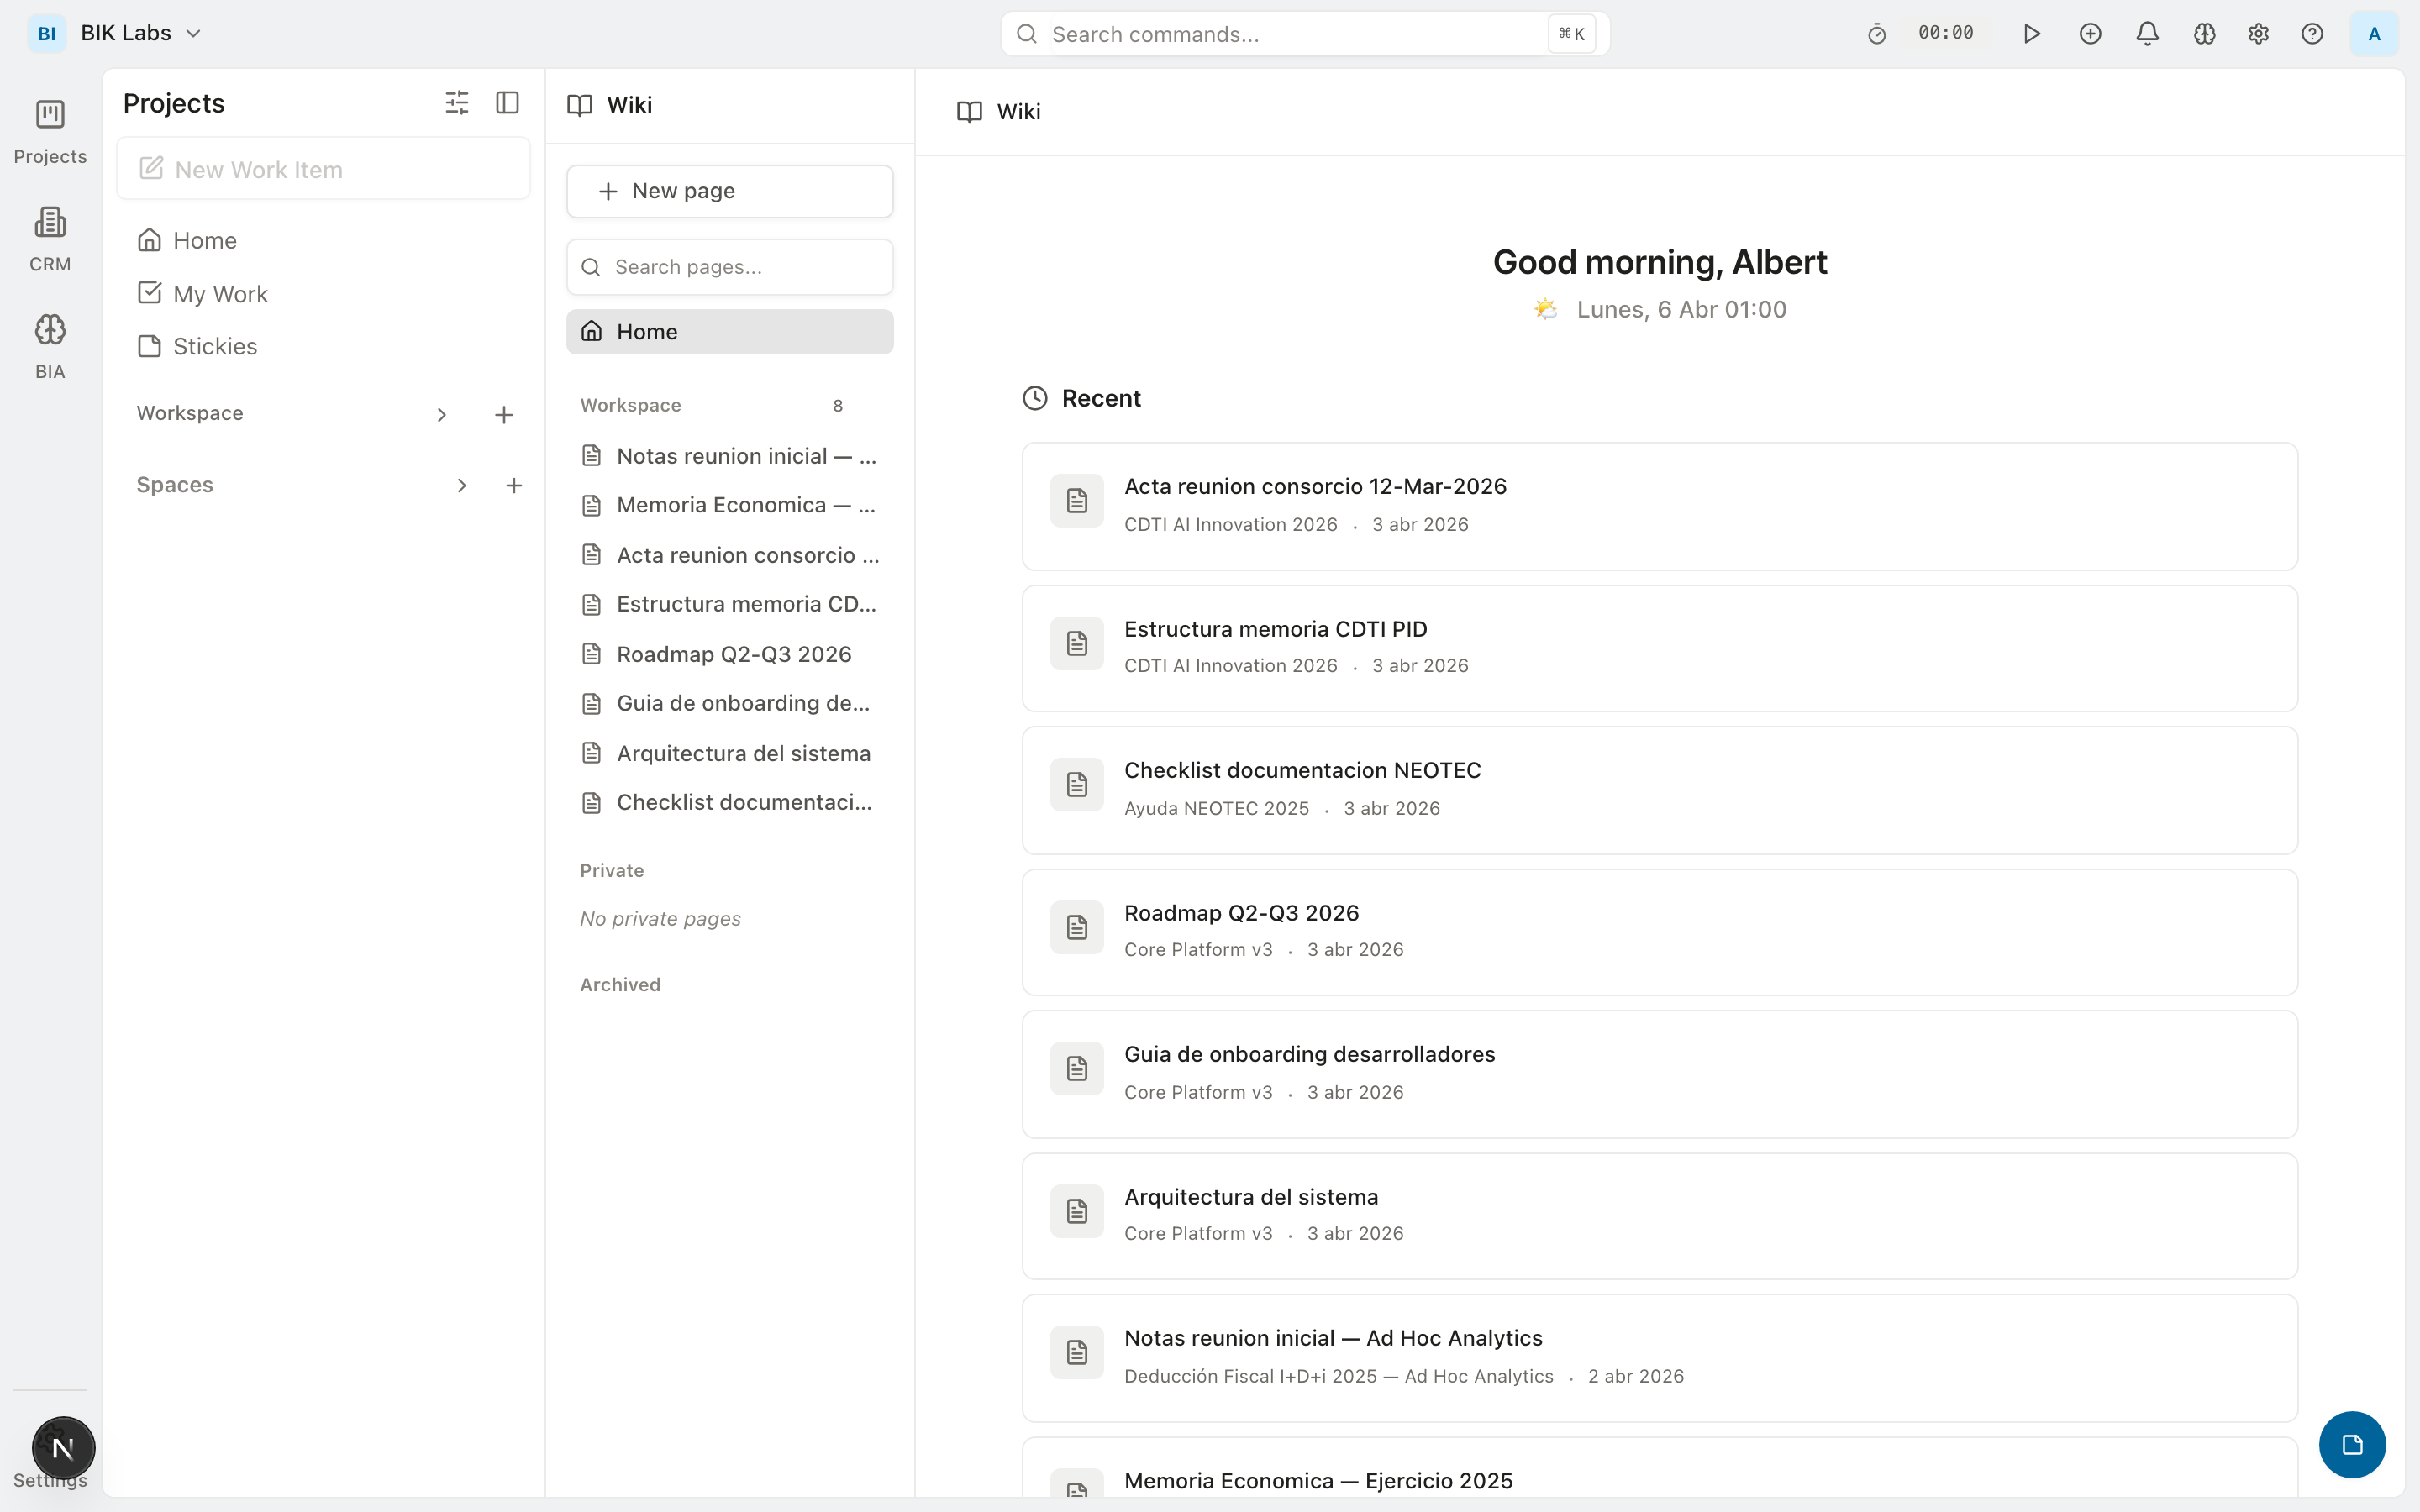This screenshot has height=1512, width=2420.
Task: Click the help question mark icon
Action: (2312, 34)
